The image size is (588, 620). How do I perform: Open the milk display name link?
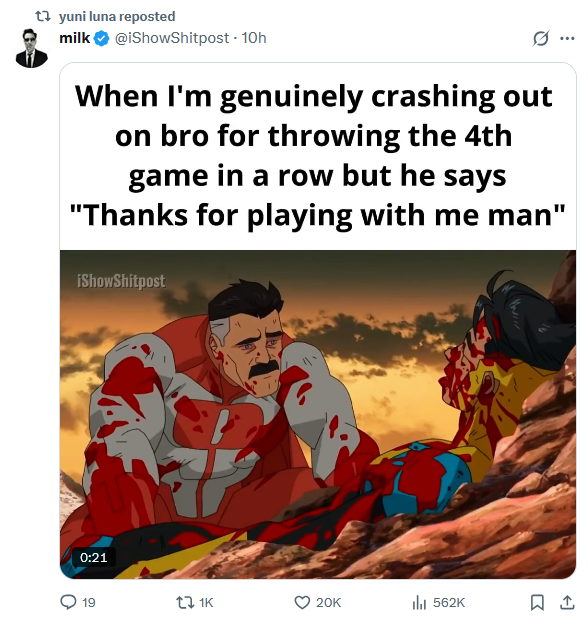(x=75, y=38)
